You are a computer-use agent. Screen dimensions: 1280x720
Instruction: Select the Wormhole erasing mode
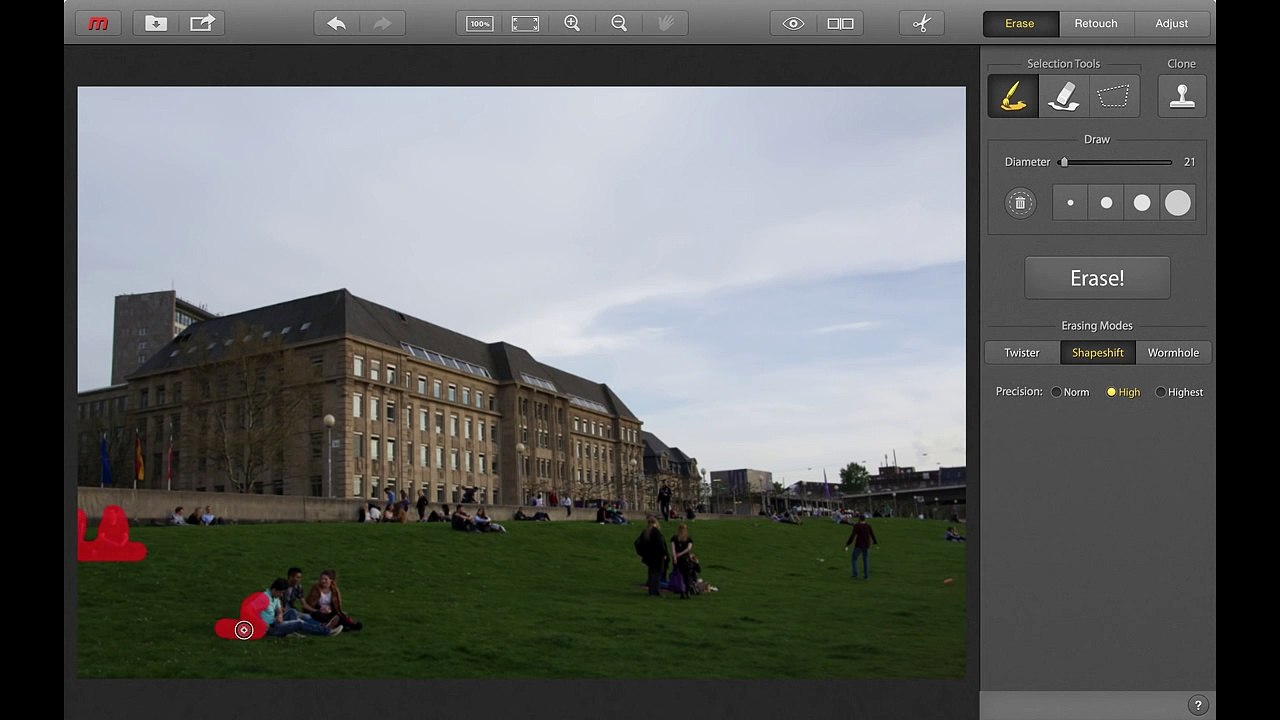[1173, 353]
